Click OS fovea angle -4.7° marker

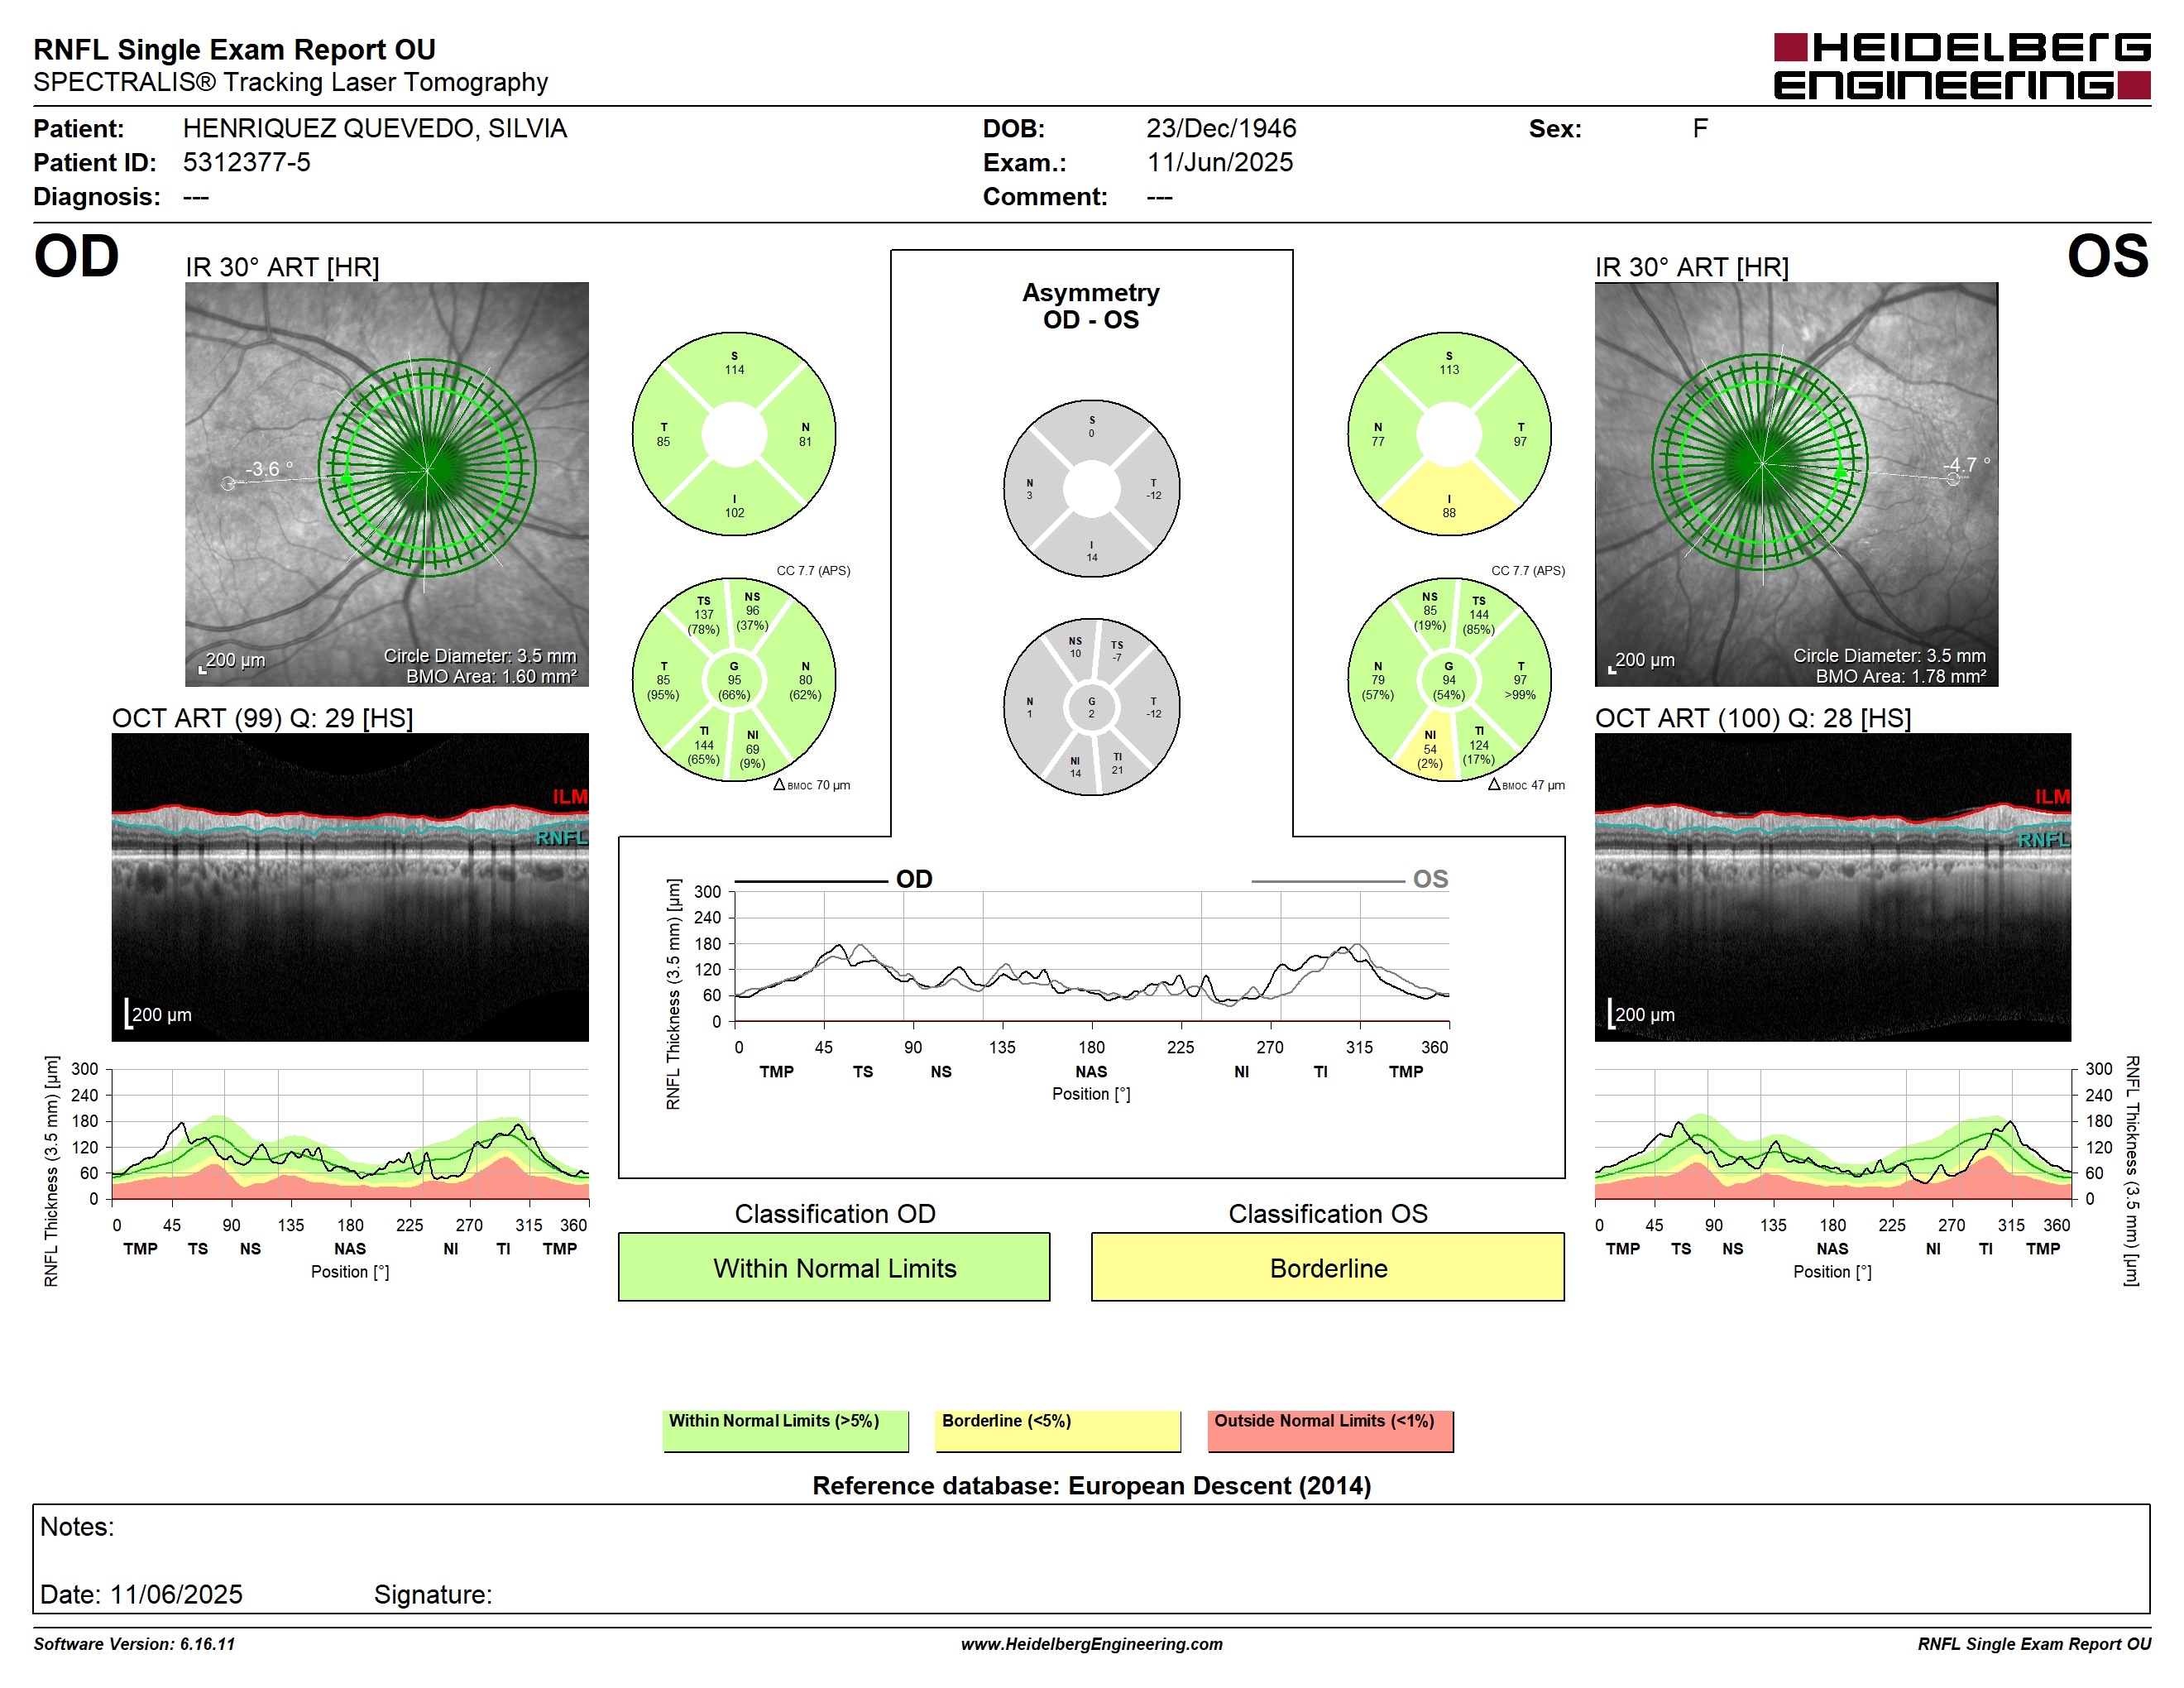coord(1966,465)
